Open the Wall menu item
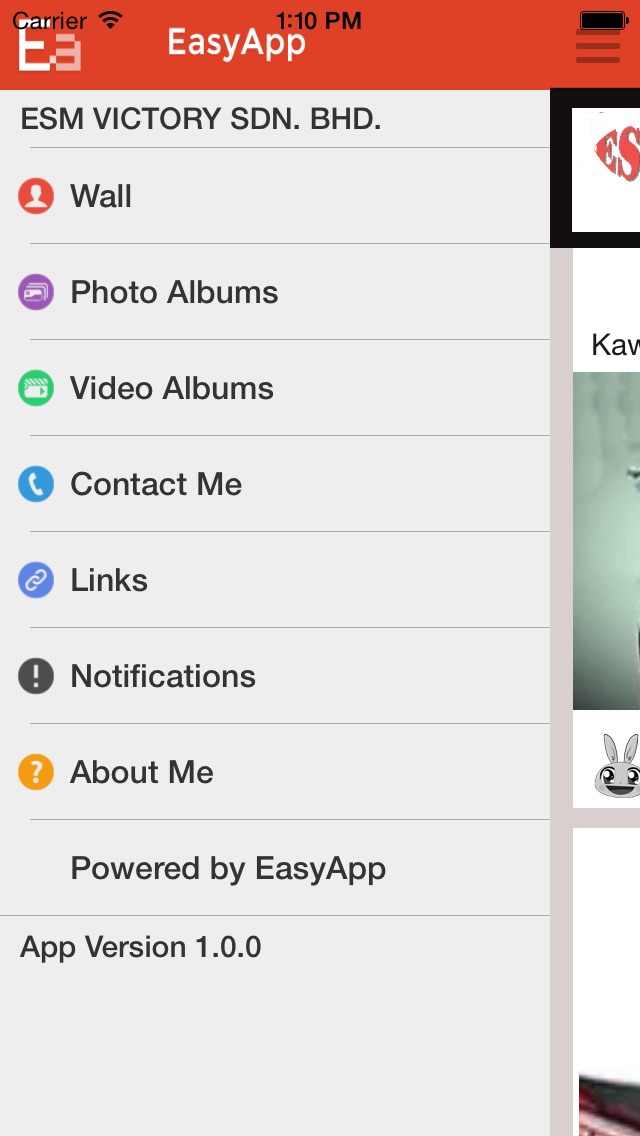 point(275,196)
